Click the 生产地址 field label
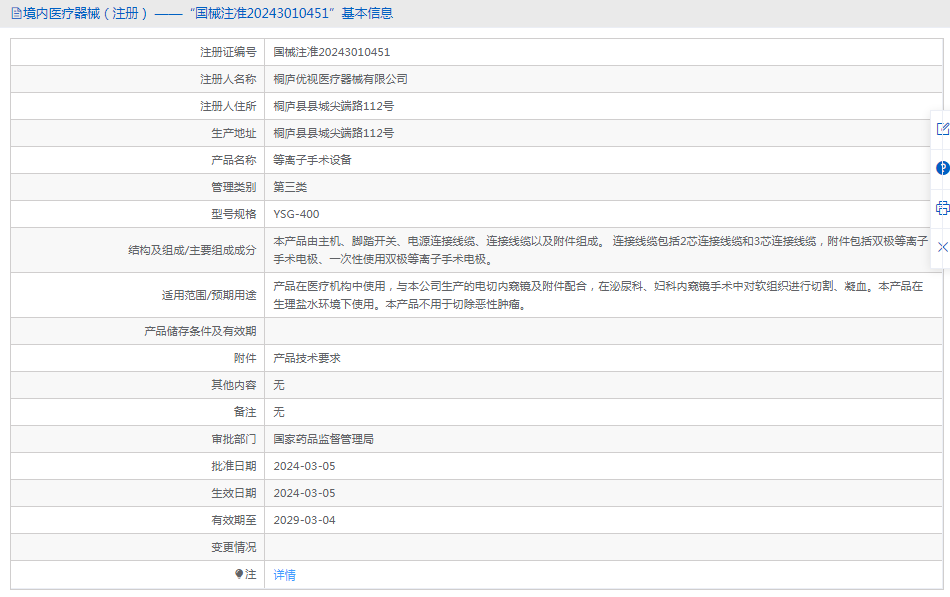Viewport: 950px width, 597px height. (234, 133)
